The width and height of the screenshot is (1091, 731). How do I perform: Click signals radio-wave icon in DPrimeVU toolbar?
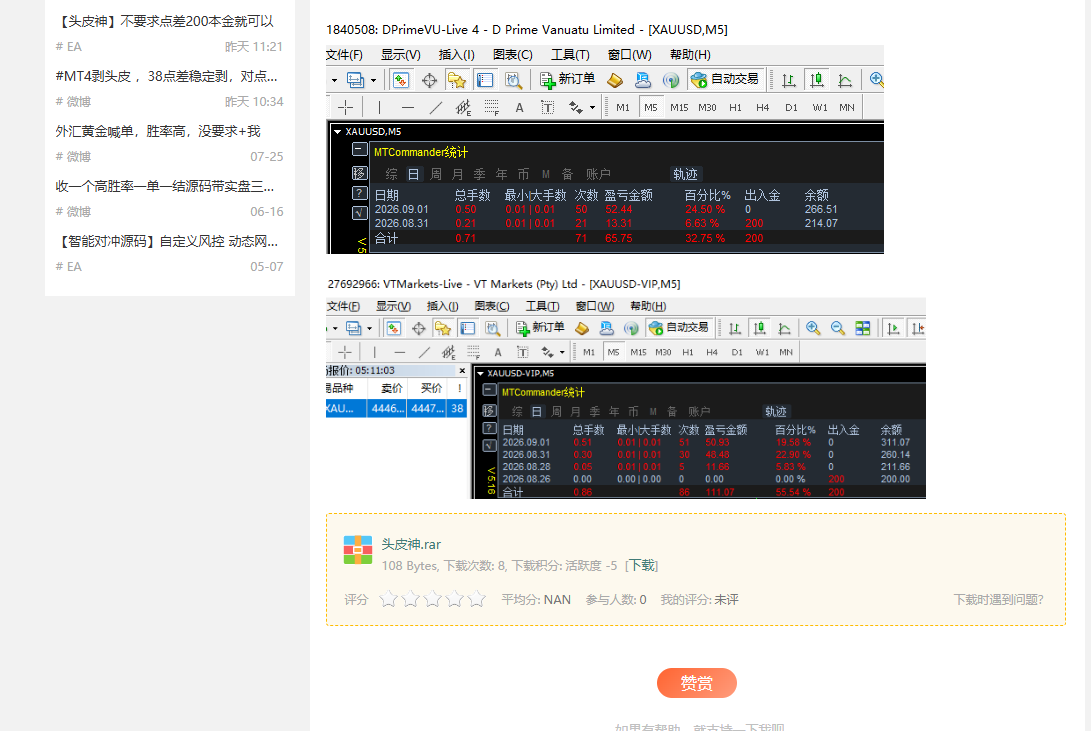pos(671,80)
